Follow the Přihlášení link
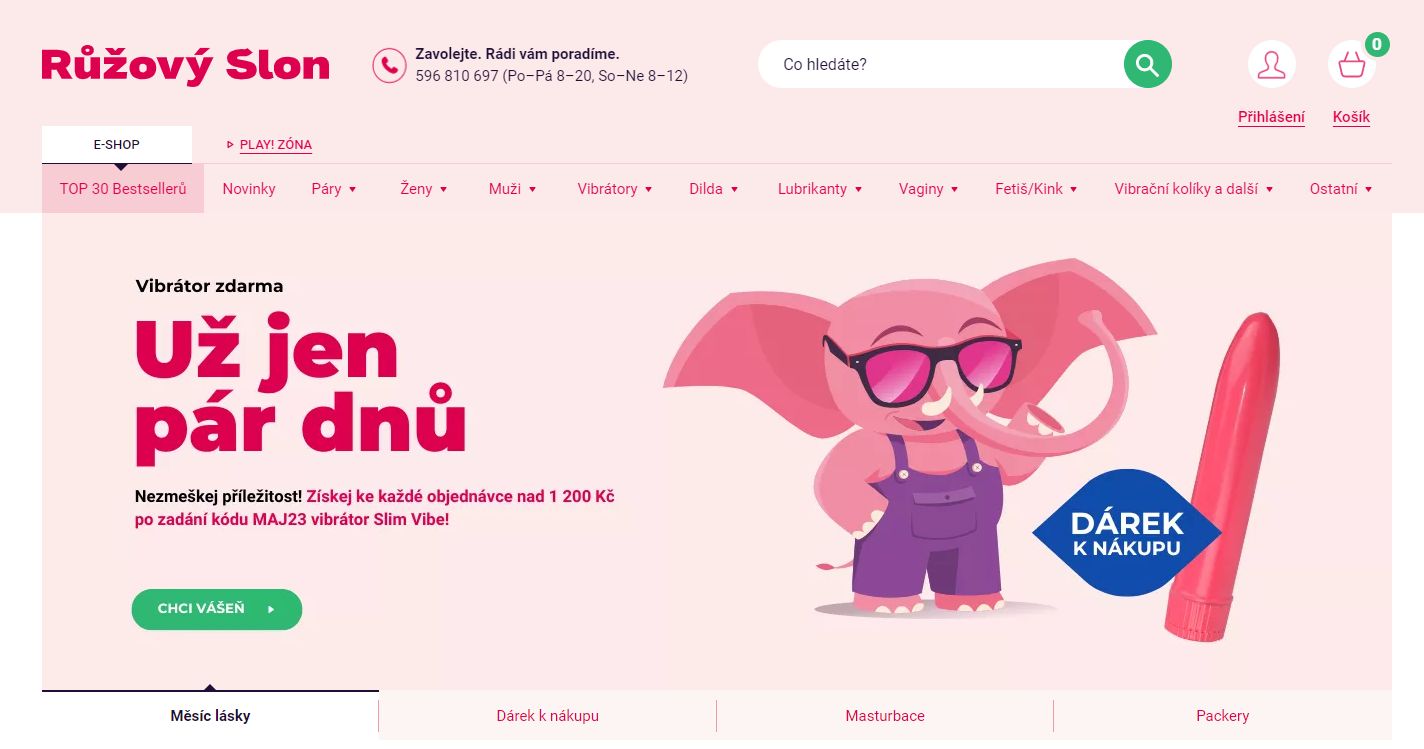The width and height of the screenshot is (1424, 749). pyautogui.click(x=1271, y=117)
